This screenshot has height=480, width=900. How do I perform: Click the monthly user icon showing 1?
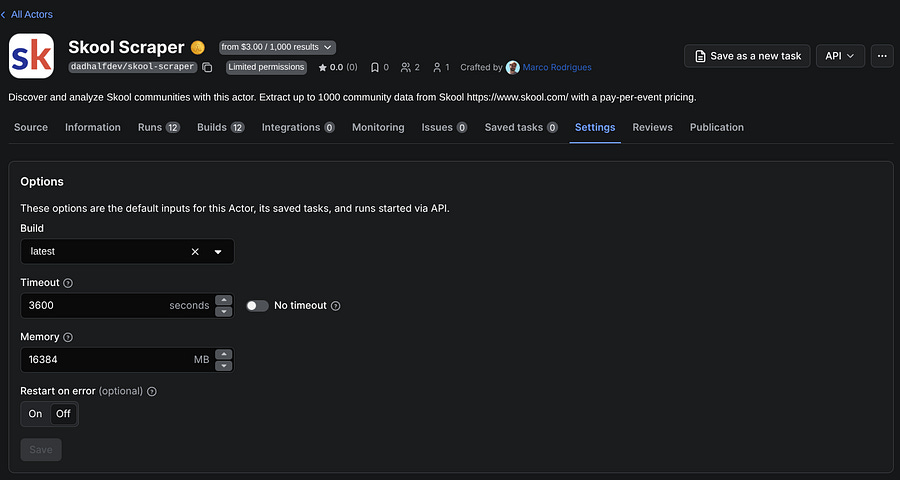coord(437,68)
